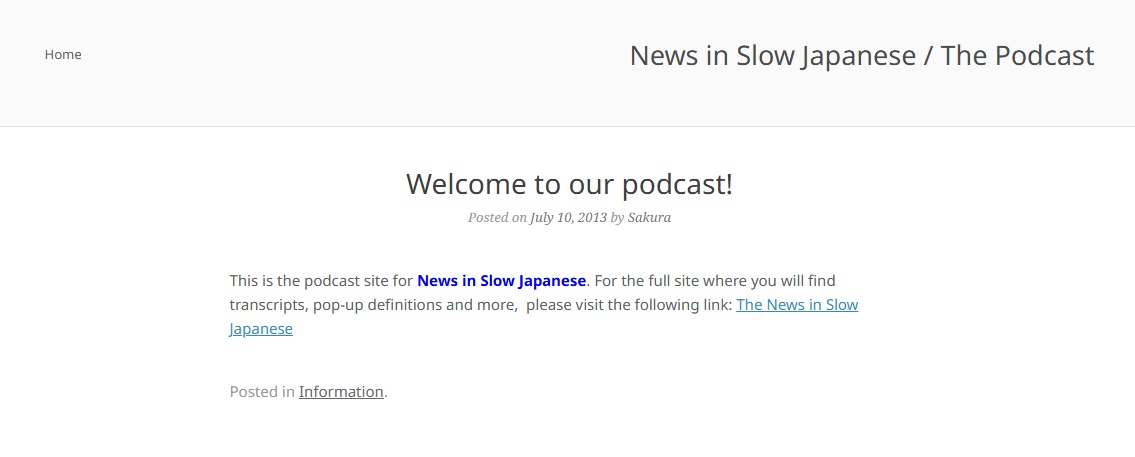Screen dimensions: 1135x457
Task: Click the bold blue 'News in Slow Japanese' text
Action: pyautogui.click(x=501, y=281)
